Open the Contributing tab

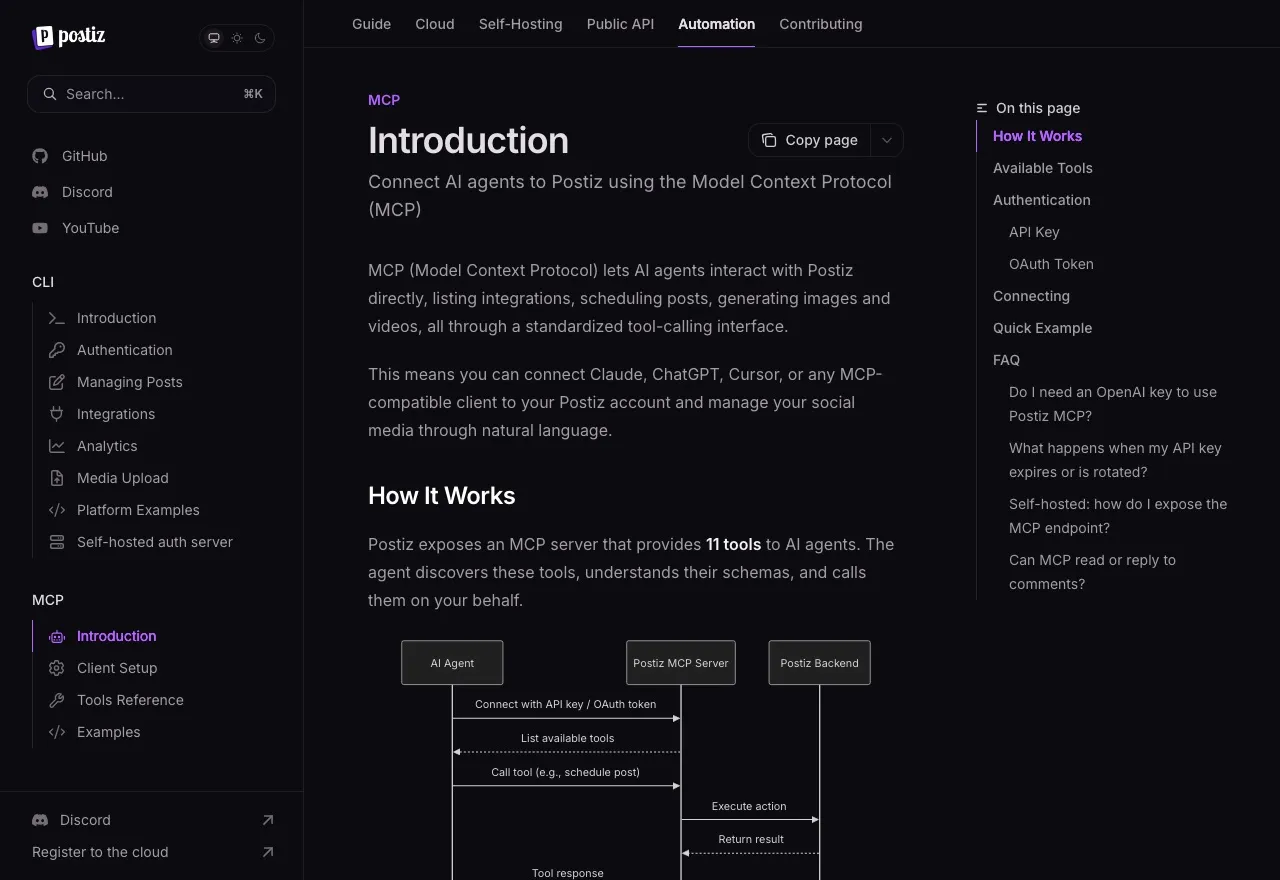(821, 24)
